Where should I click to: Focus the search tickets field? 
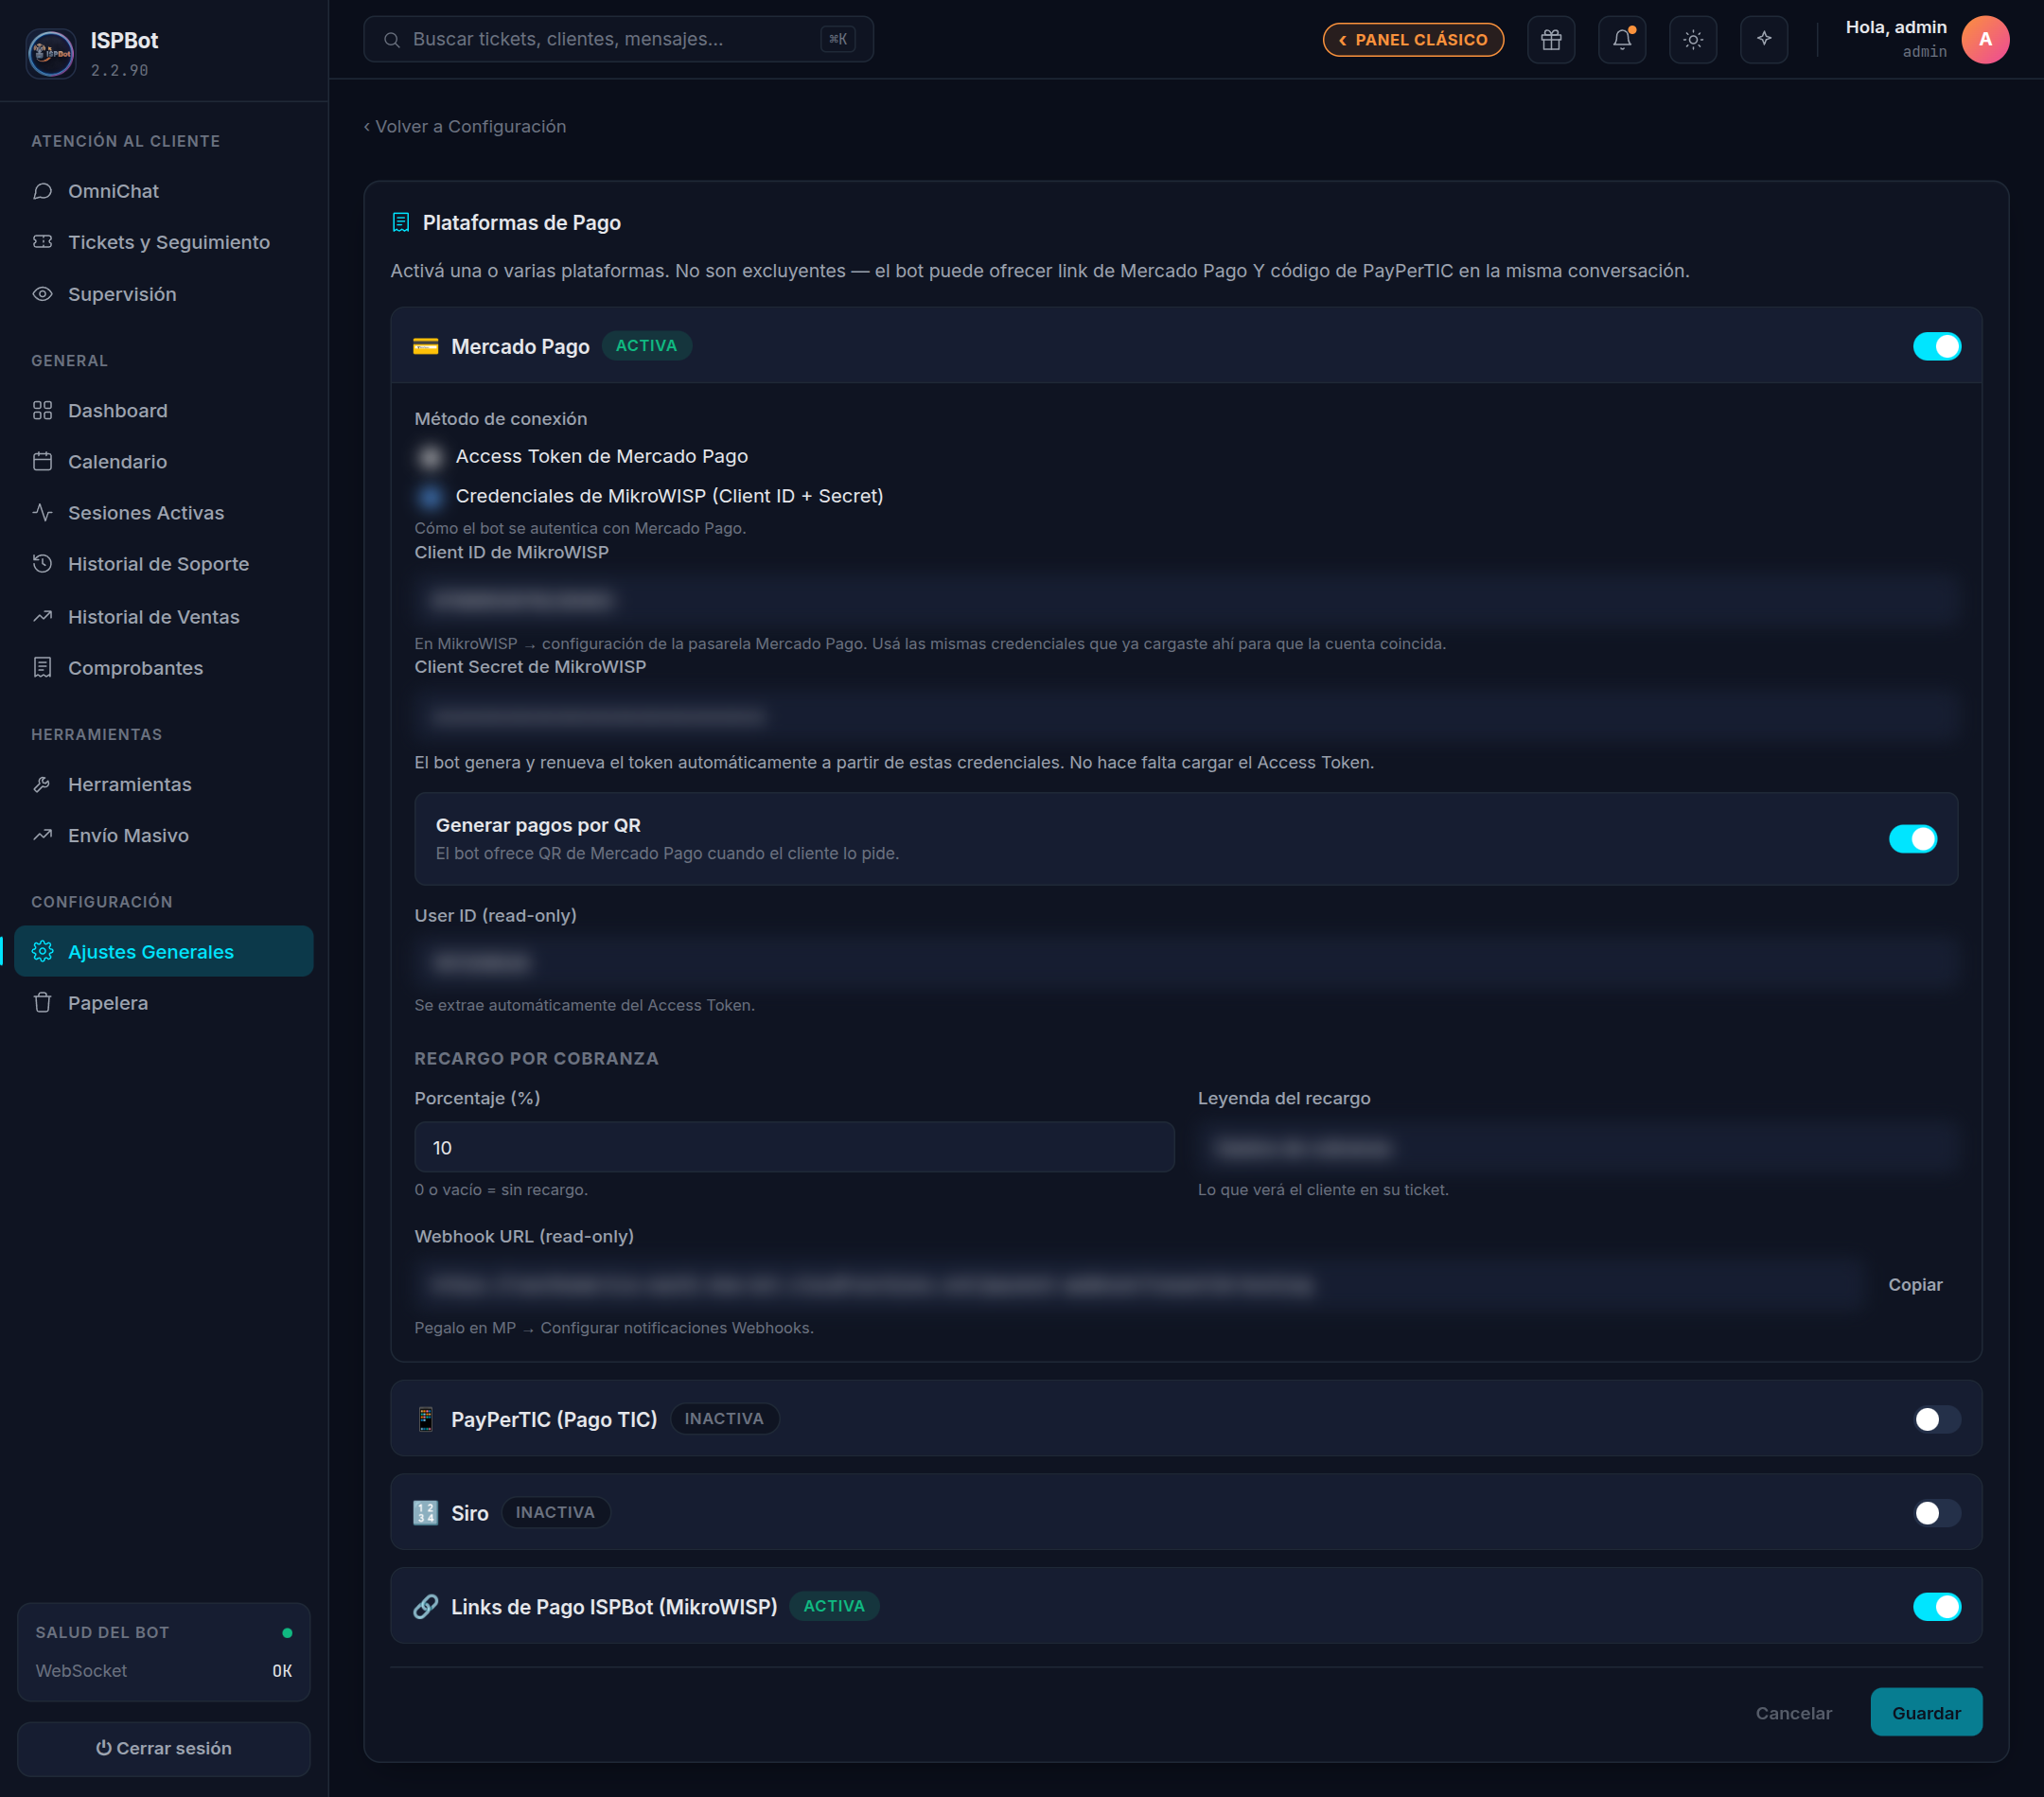618,40
